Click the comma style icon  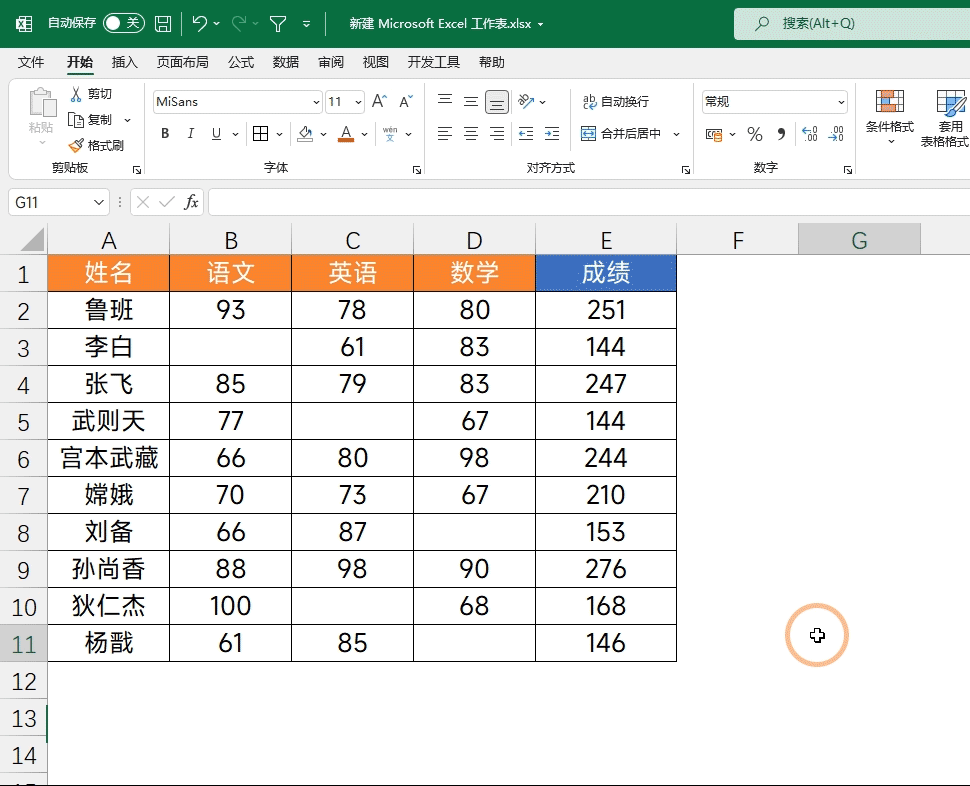[781, 134]
